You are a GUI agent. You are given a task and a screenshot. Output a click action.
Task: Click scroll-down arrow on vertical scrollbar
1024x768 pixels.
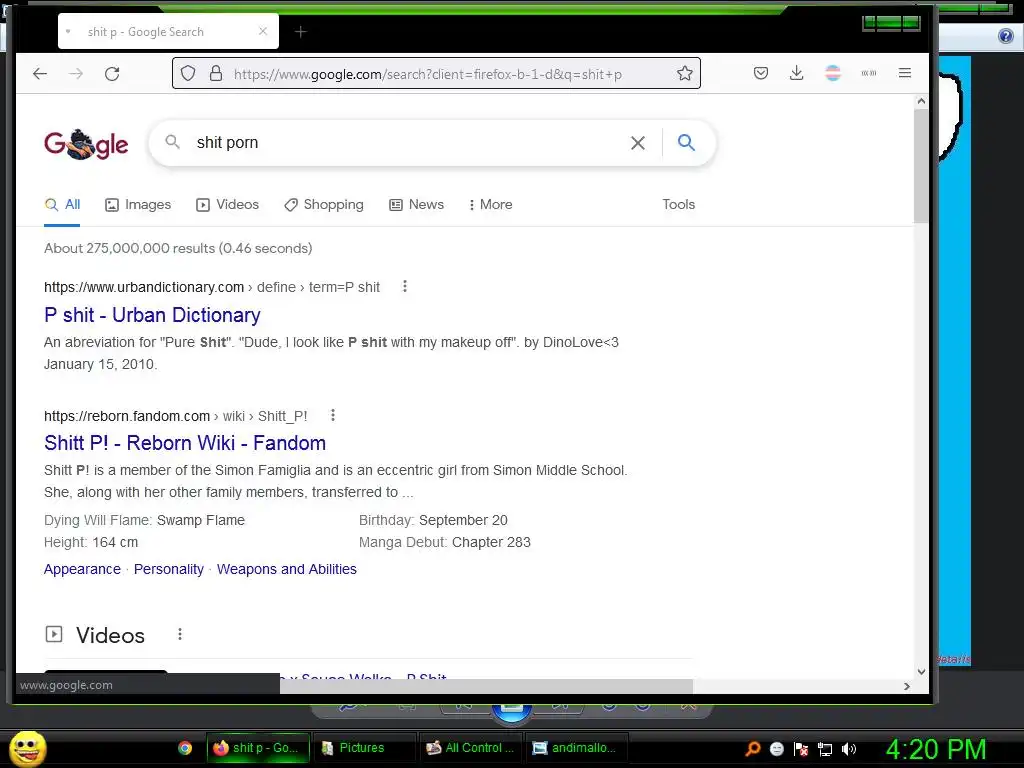coord(921,671)
